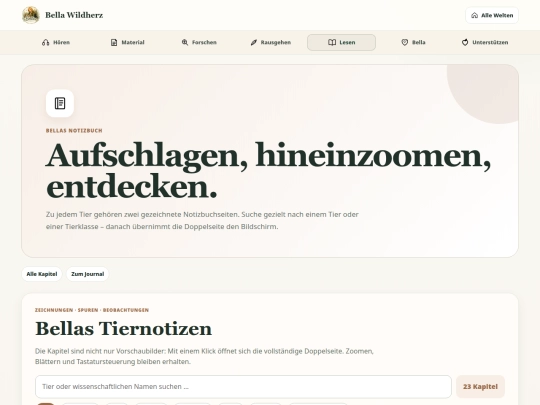Click the BELLAS NOTIZBUCH label
Viewport: 540px width, 405px height.
(74, 131)
